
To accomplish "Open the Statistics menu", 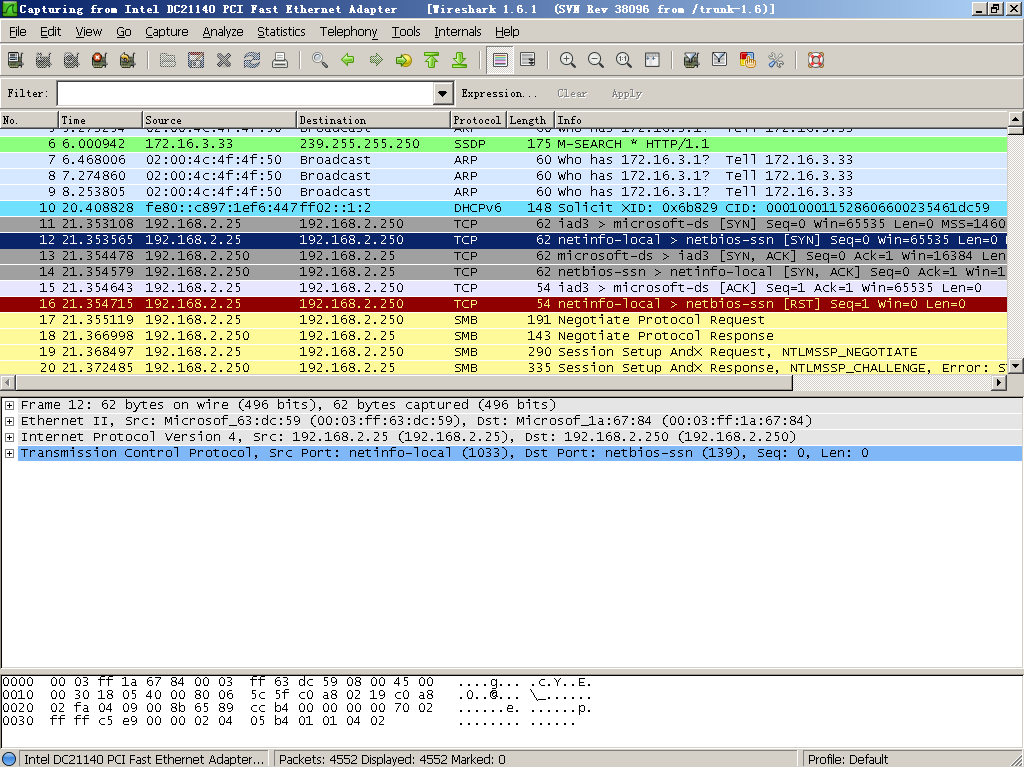I will 281,31.
